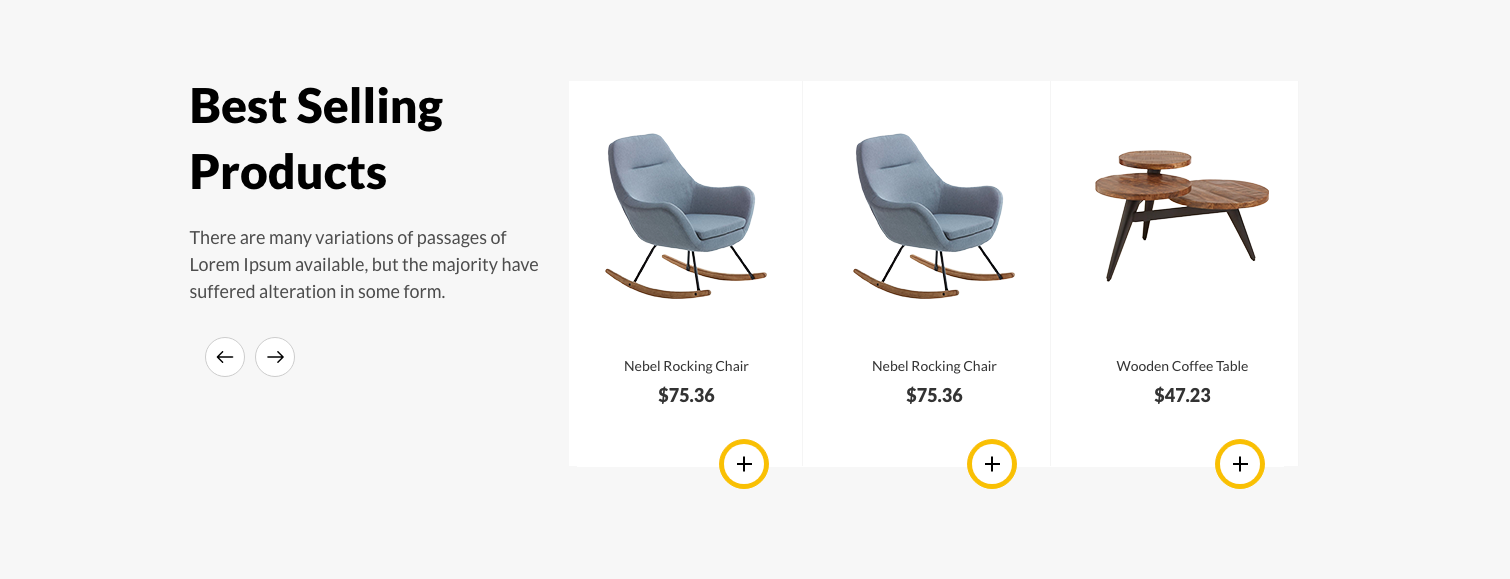Click the 'Products' word in heading
Viewport: 1510px width, 579px height.
pos(288,172)
